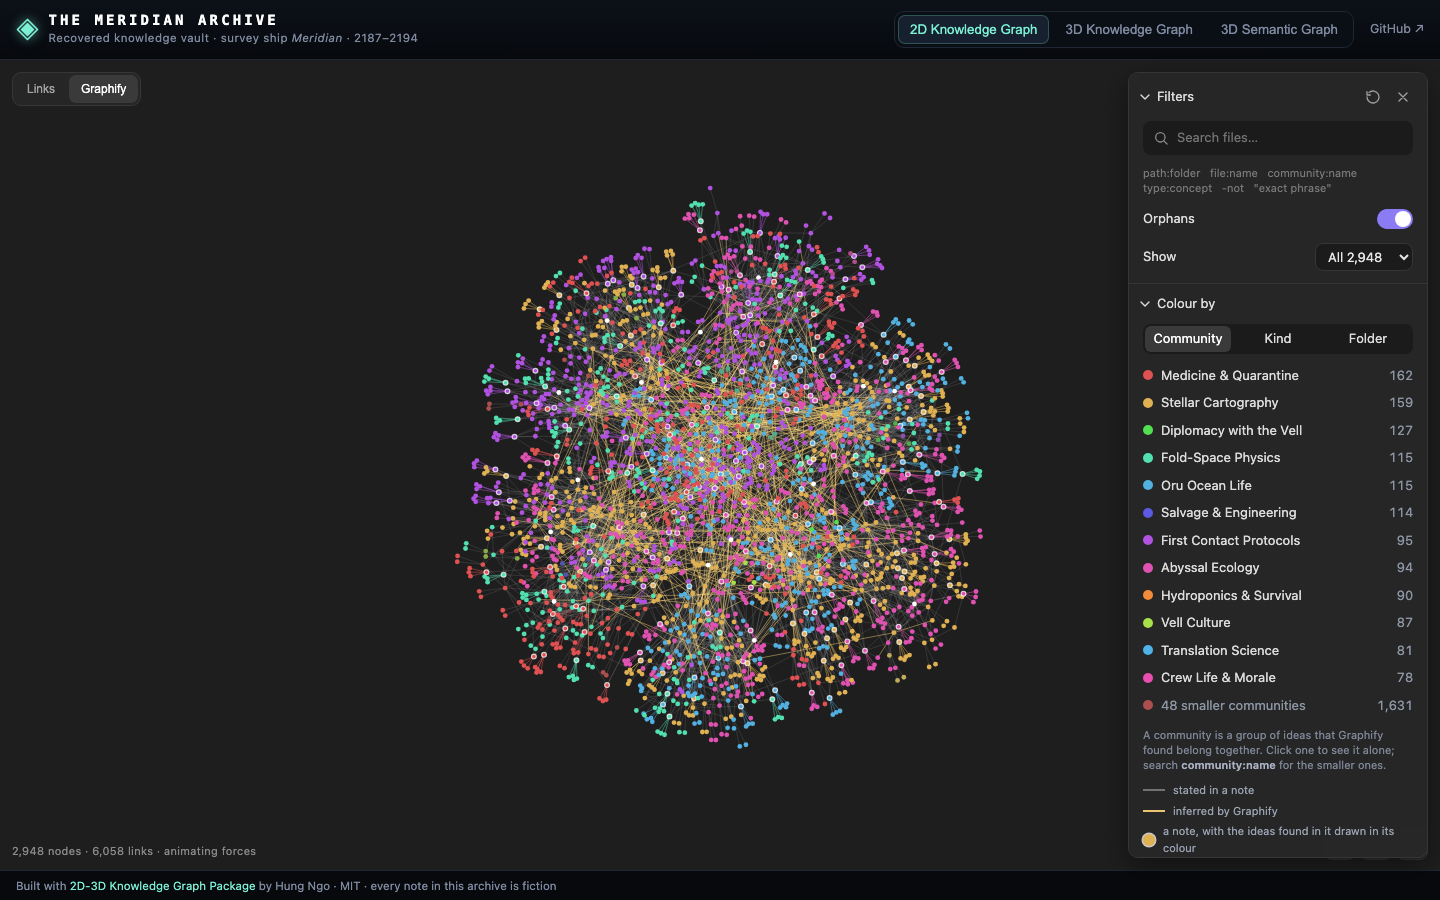Colour by Folder

coord(1367,339)
